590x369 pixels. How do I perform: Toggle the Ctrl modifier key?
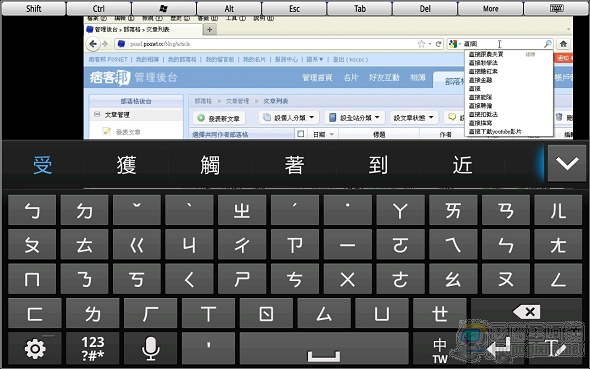99,8
